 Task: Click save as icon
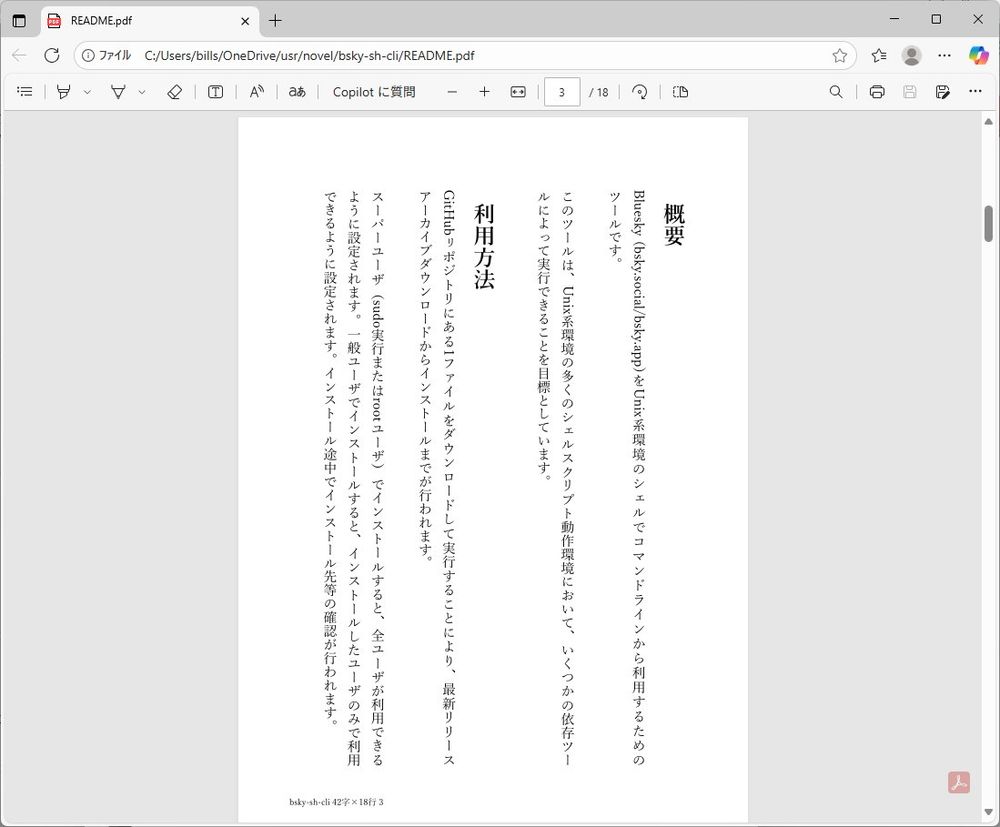coord(943,92)
